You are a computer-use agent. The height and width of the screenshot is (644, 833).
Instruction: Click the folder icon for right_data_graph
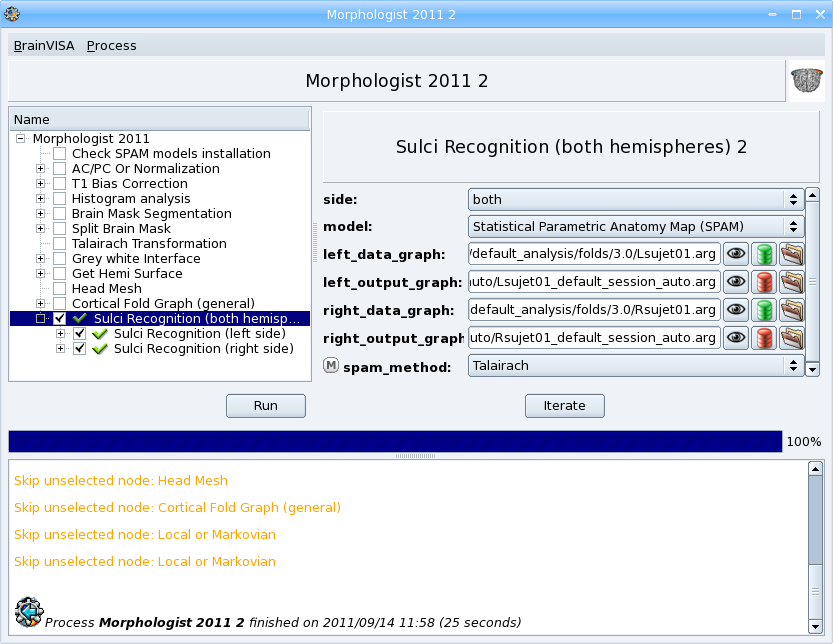tap(791, 310)
